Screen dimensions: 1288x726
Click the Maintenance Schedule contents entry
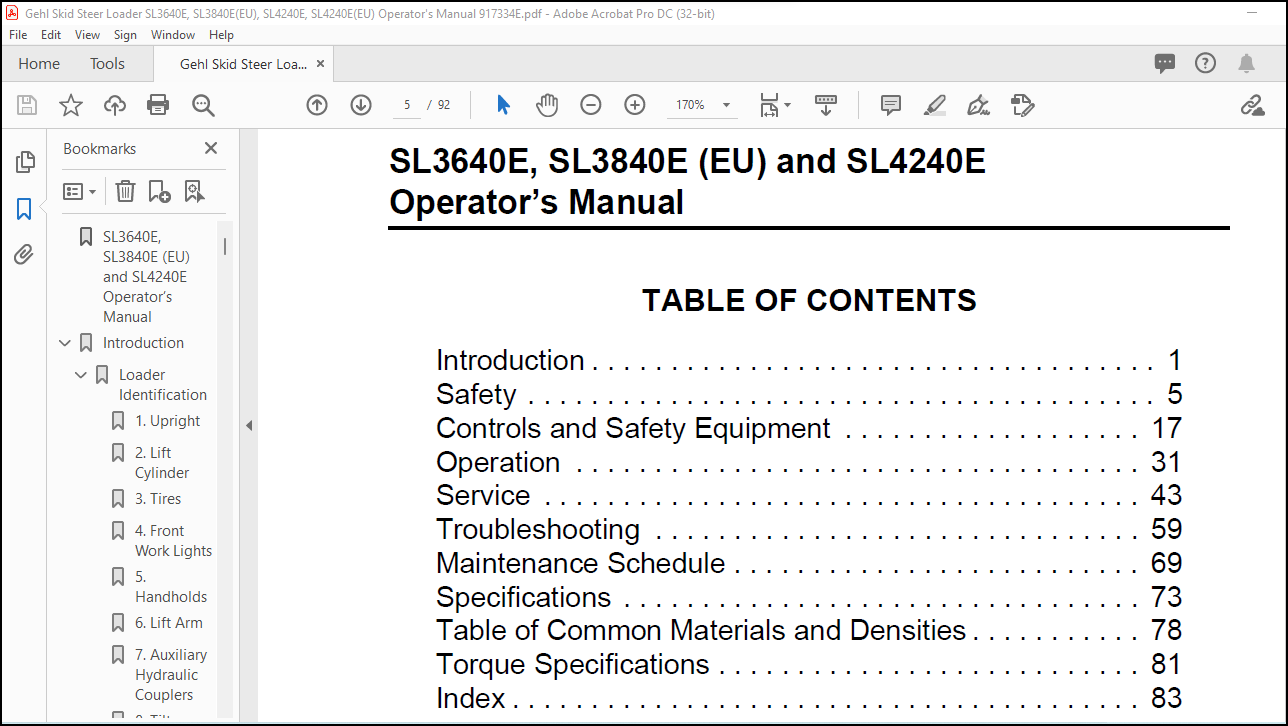click(809, 563)
